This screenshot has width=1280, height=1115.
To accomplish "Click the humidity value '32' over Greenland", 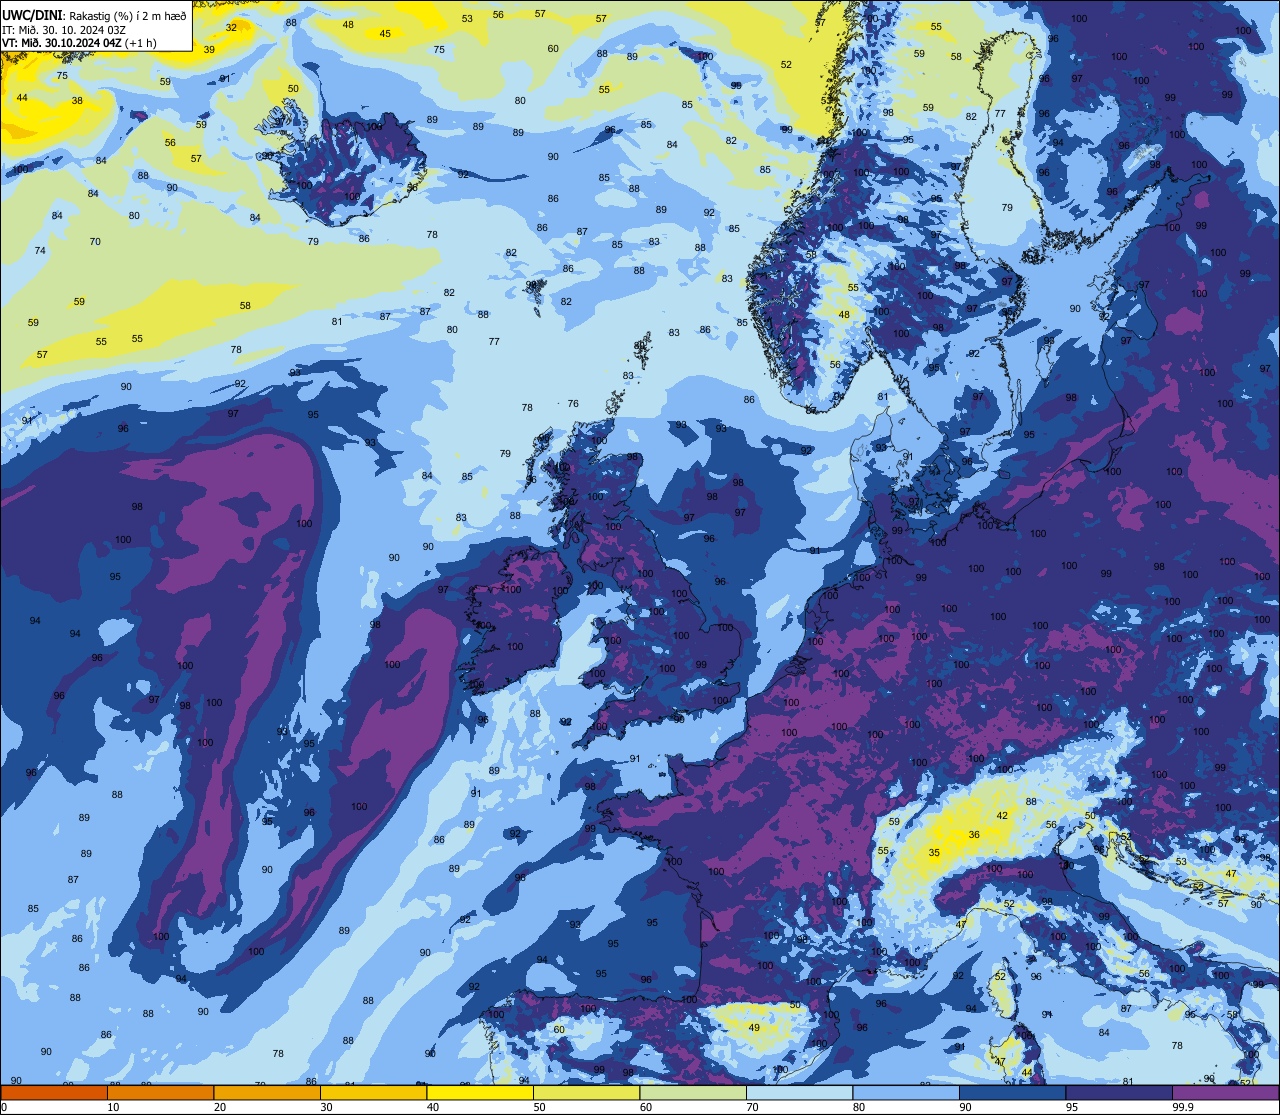I will (x=232, y=28).
